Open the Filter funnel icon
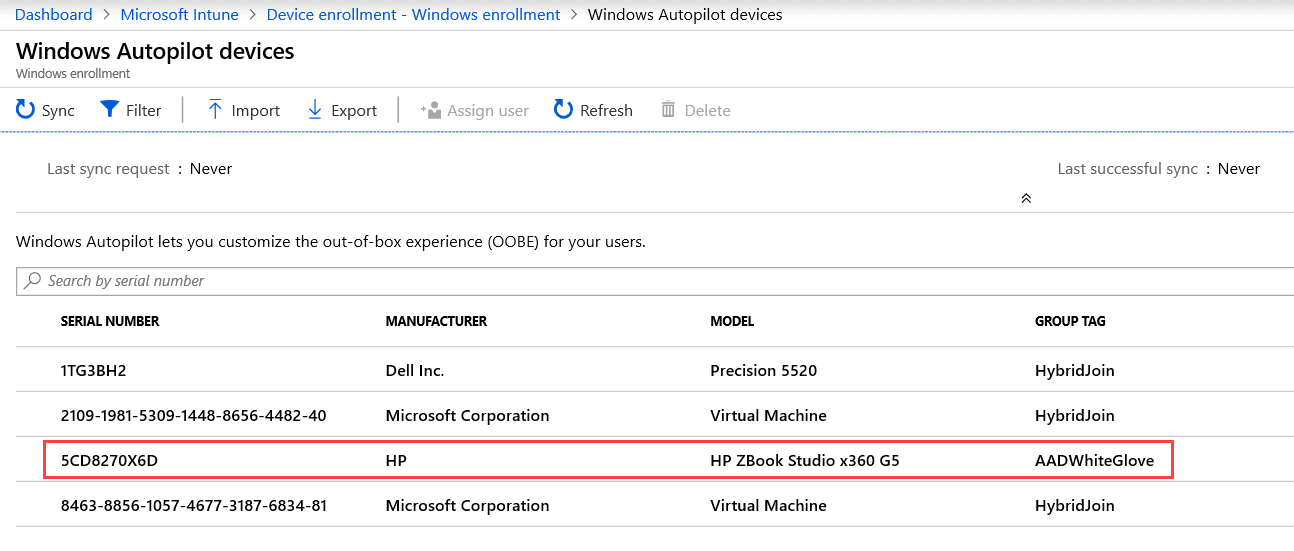Screen dimensions: 1294x551 click(x=110, y=109)
